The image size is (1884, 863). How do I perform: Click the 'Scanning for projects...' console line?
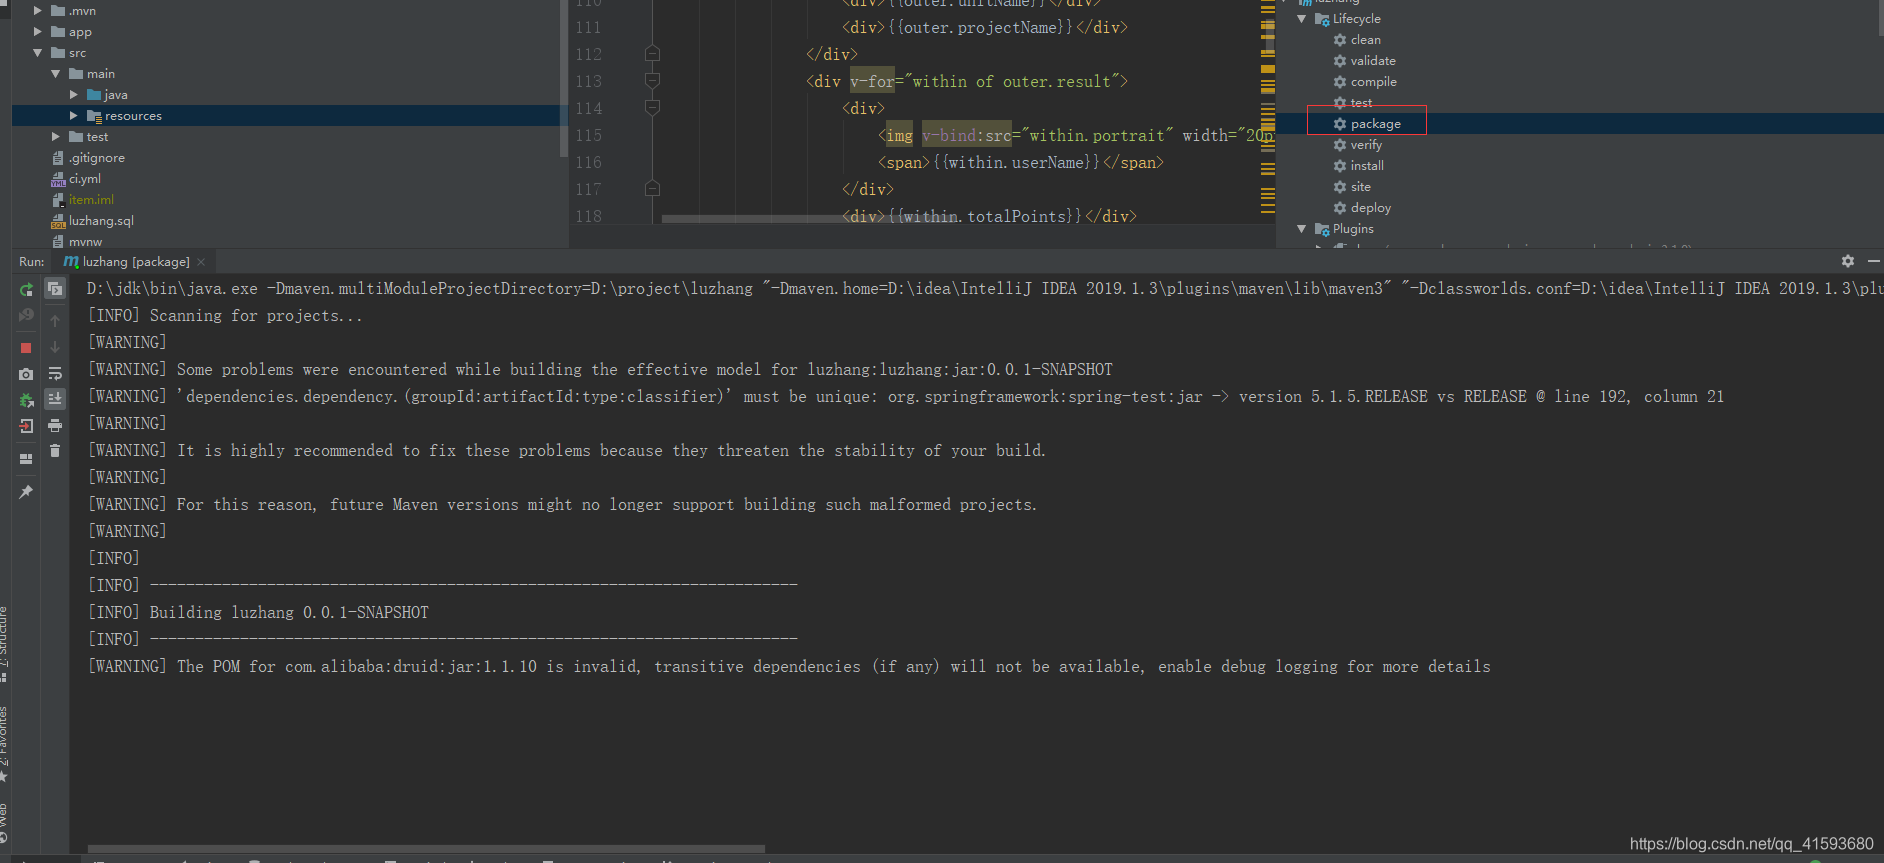(x=256, y=315)
